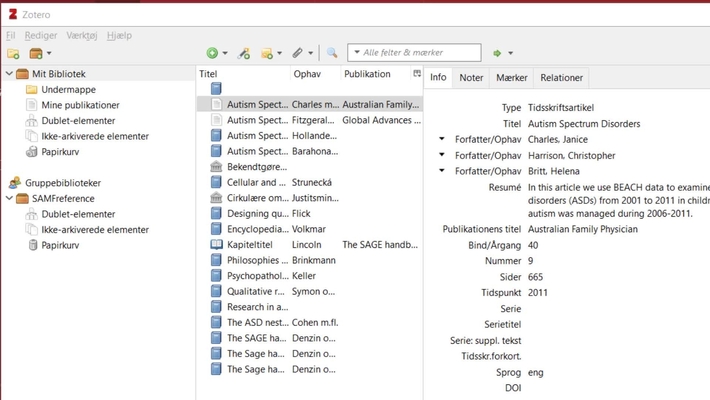Select the 'Bekendtgøre...' statute item
710x400 pixels.
pyautogui.click(x=310, y=167)
